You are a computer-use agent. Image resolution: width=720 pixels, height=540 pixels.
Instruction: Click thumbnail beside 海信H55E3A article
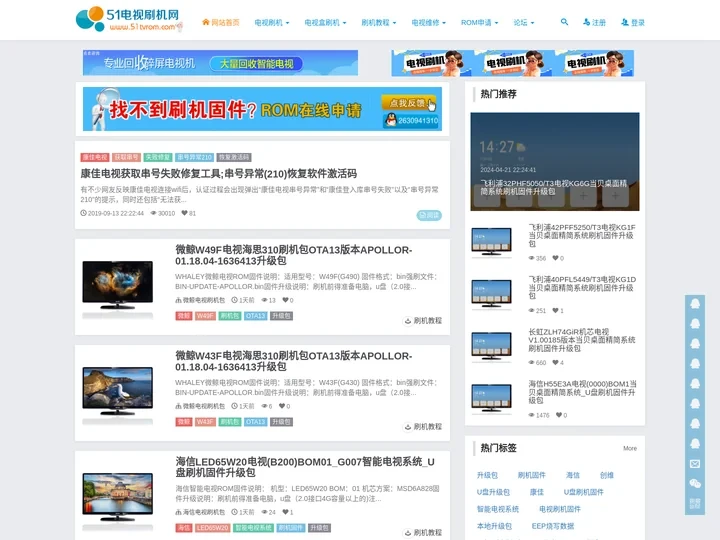coord(491,399)
